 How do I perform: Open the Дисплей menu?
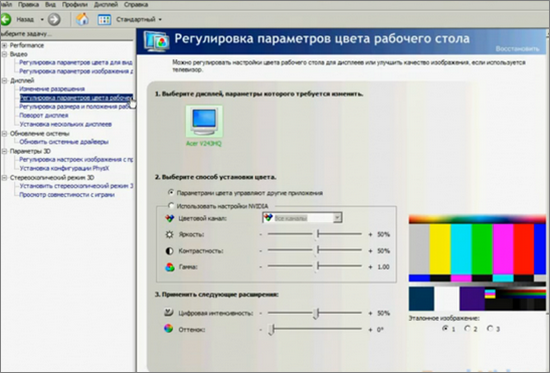coord(106,5)
